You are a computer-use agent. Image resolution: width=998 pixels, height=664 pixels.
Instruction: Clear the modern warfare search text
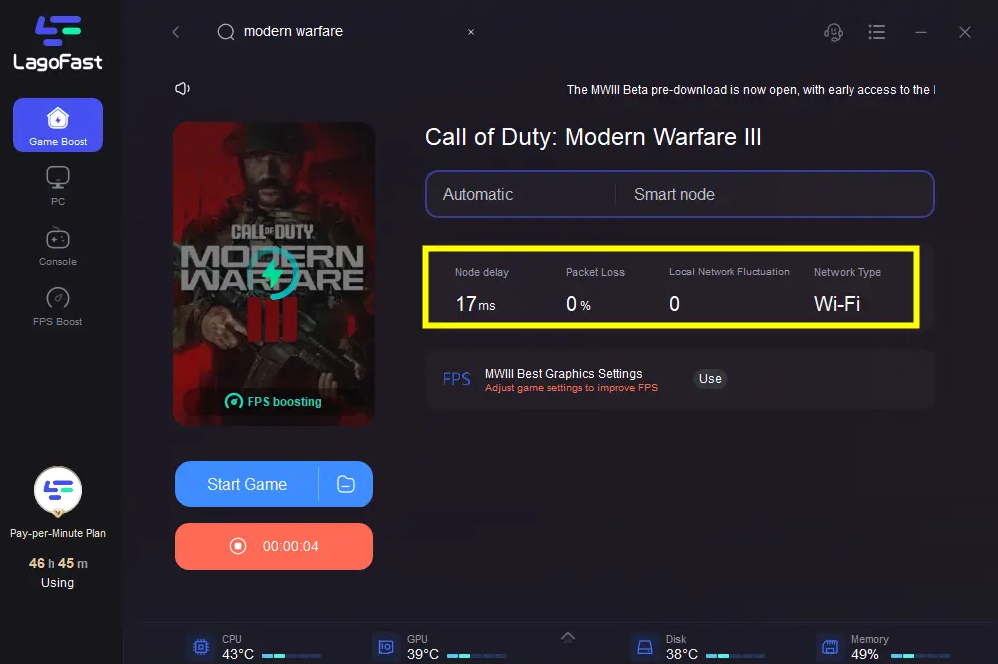point(471,32)
